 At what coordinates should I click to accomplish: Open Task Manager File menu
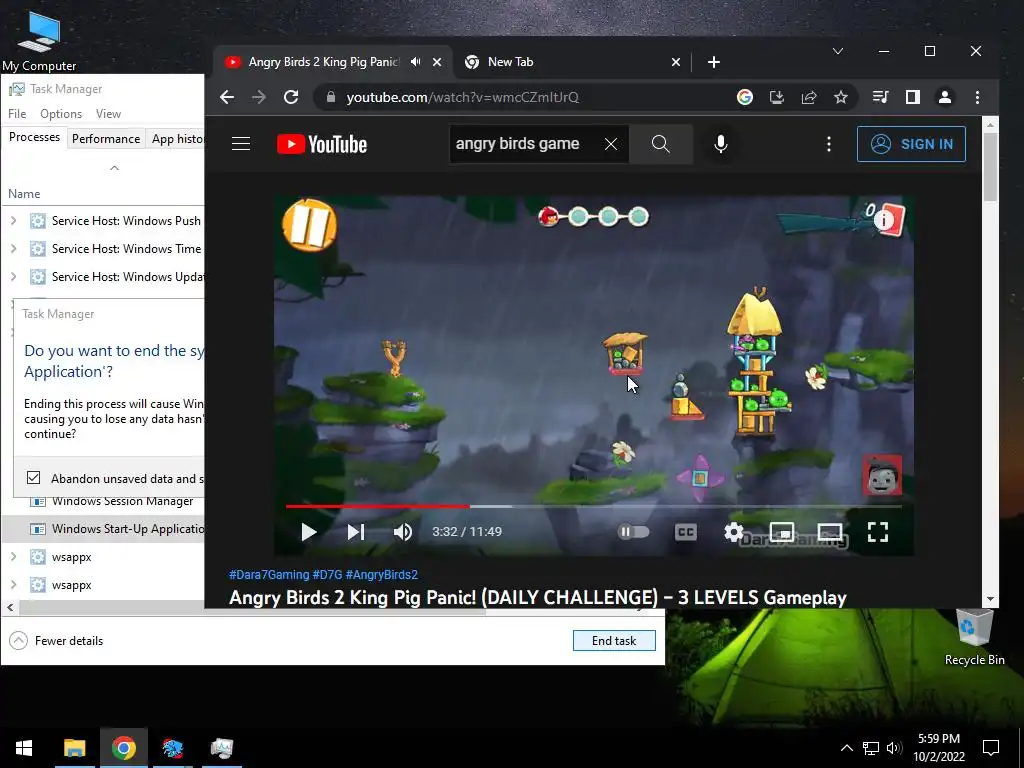17,114
